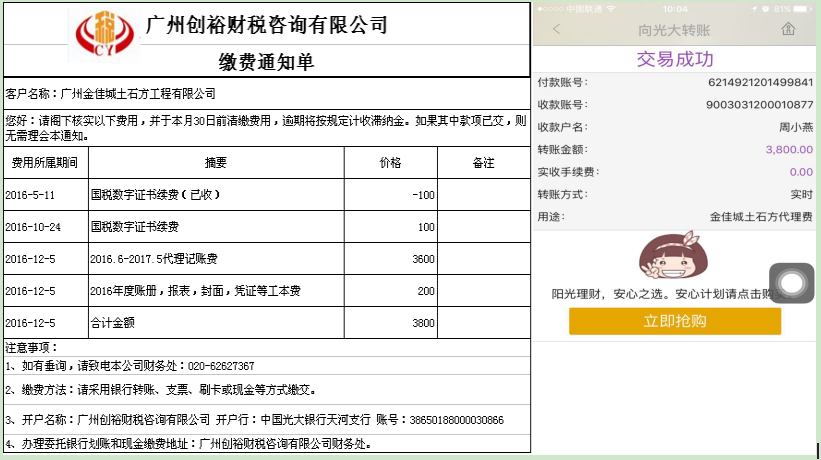The height and width of the screenshot is (460, 821).
Task: Tap the 中国联通 carrier label
Action: (x=584, y=9)
